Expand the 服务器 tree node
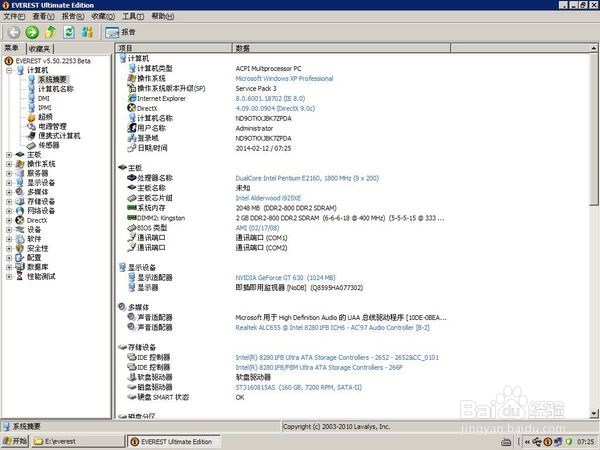This screenshot has width=600, height=450. point(9,173)
